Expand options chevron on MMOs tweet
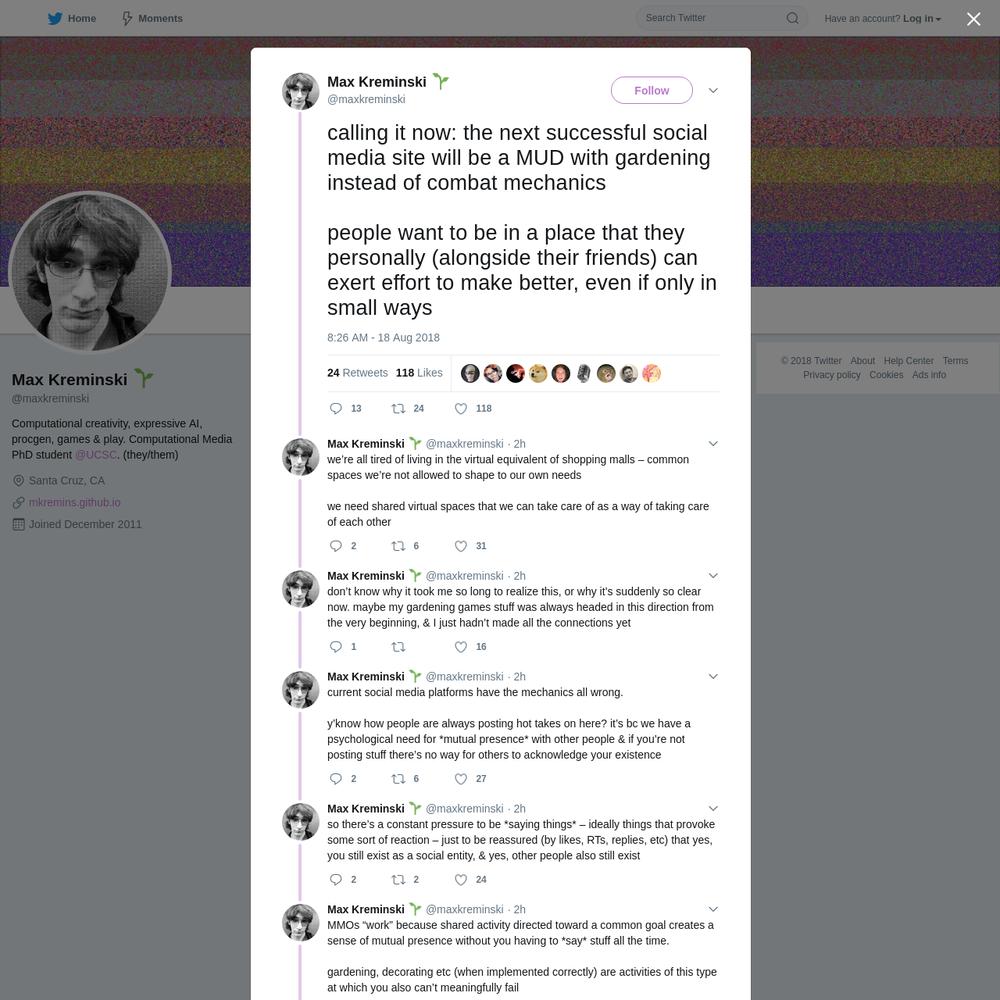This screenshot has height=1000, width=1000. click(713, 909)
